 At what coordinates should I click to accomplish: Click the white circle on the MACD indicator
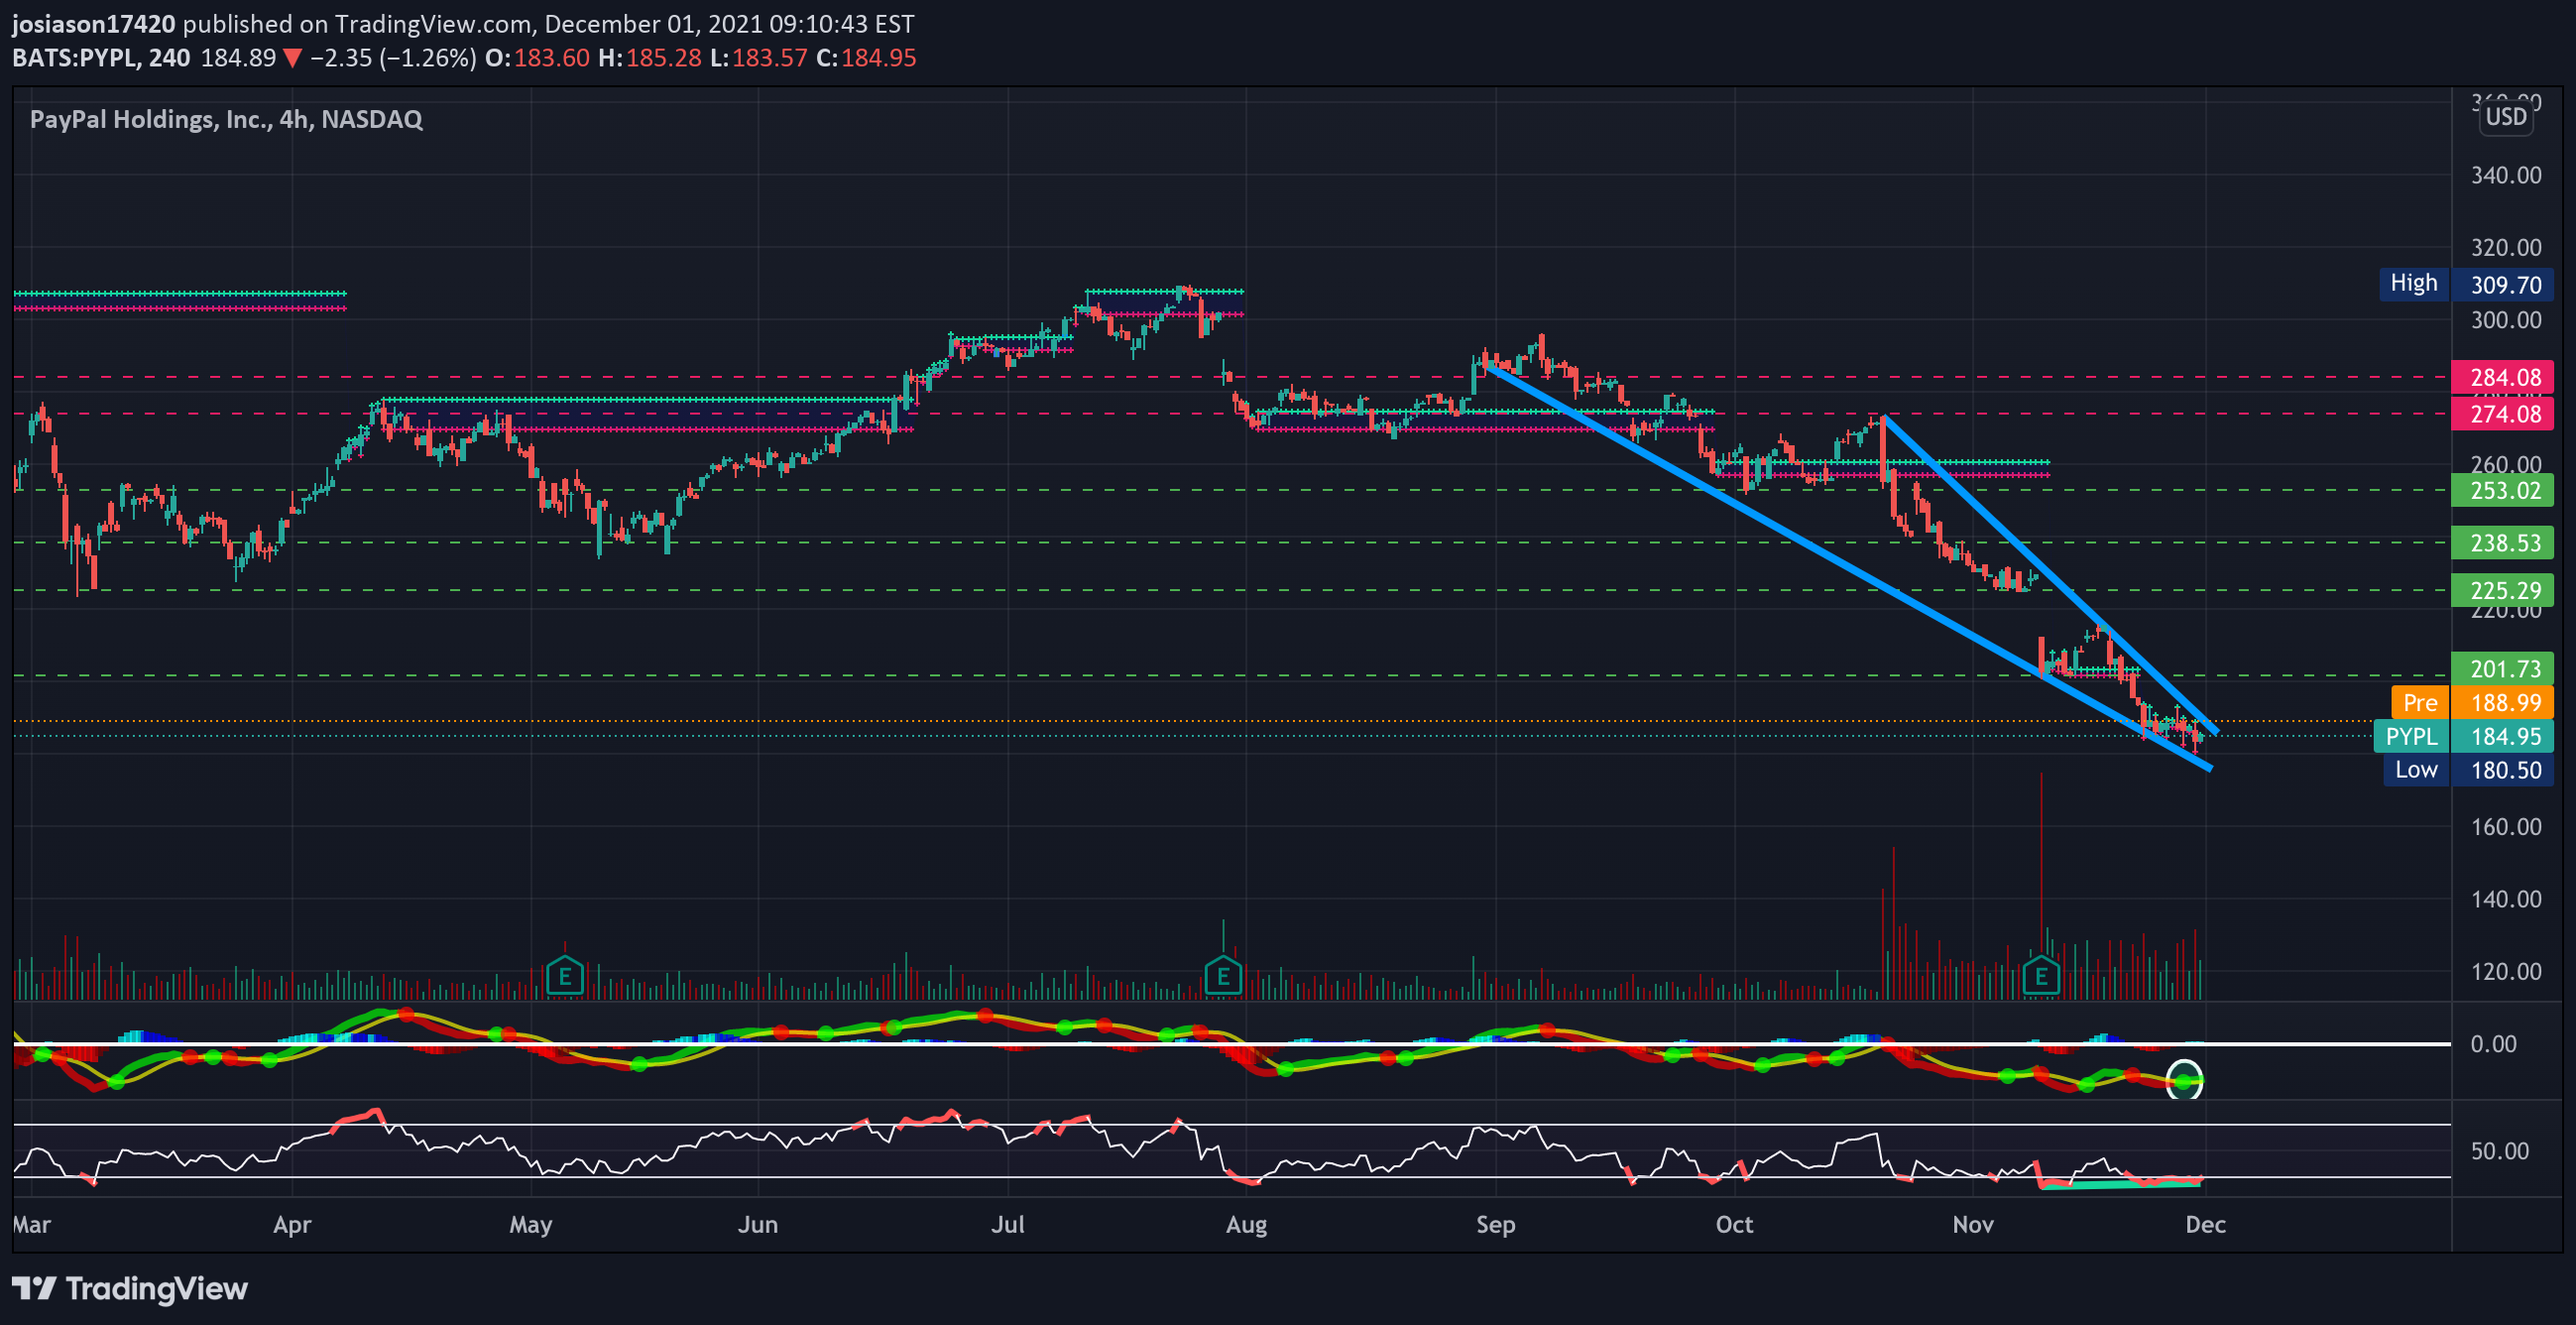[2184, 1080]
